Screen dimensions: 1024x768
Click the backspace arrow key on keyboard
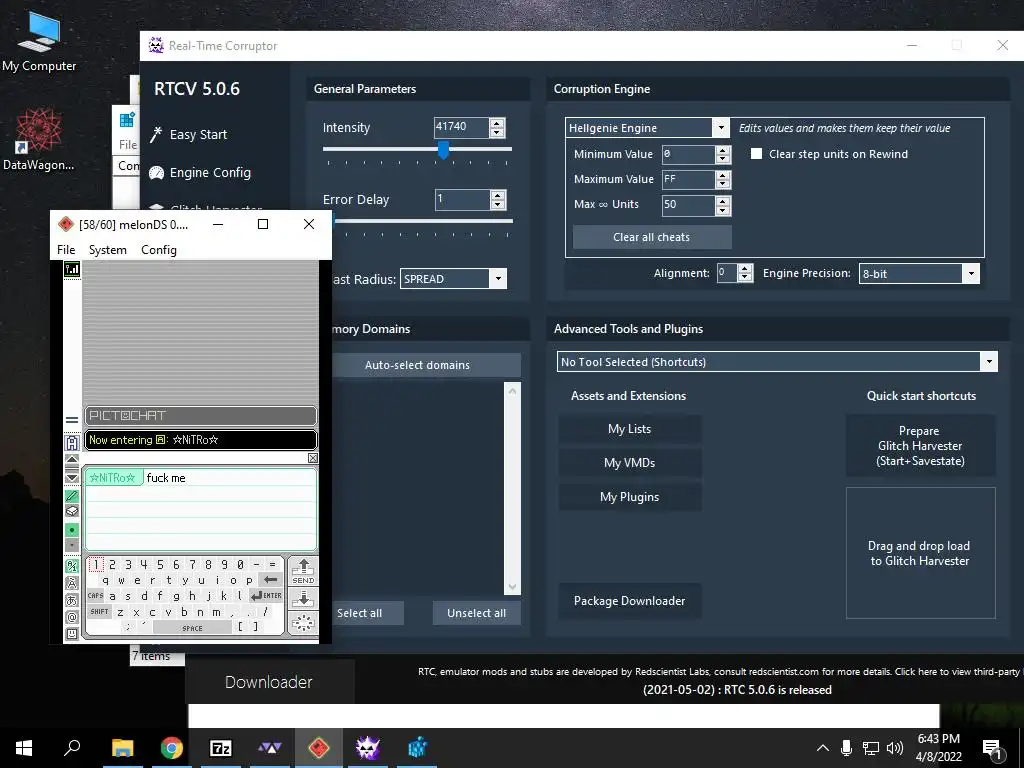coord(270,579)
